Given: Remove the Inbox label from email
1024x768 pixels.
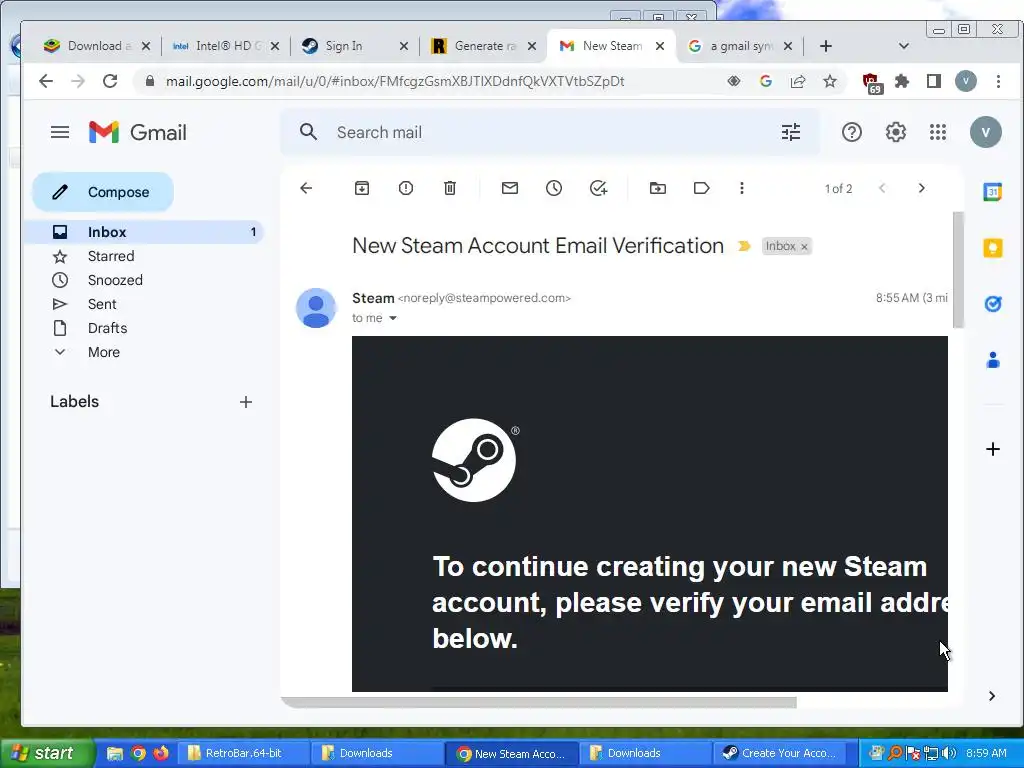Looking at the screenshot, I should click(x=805, y=247).
